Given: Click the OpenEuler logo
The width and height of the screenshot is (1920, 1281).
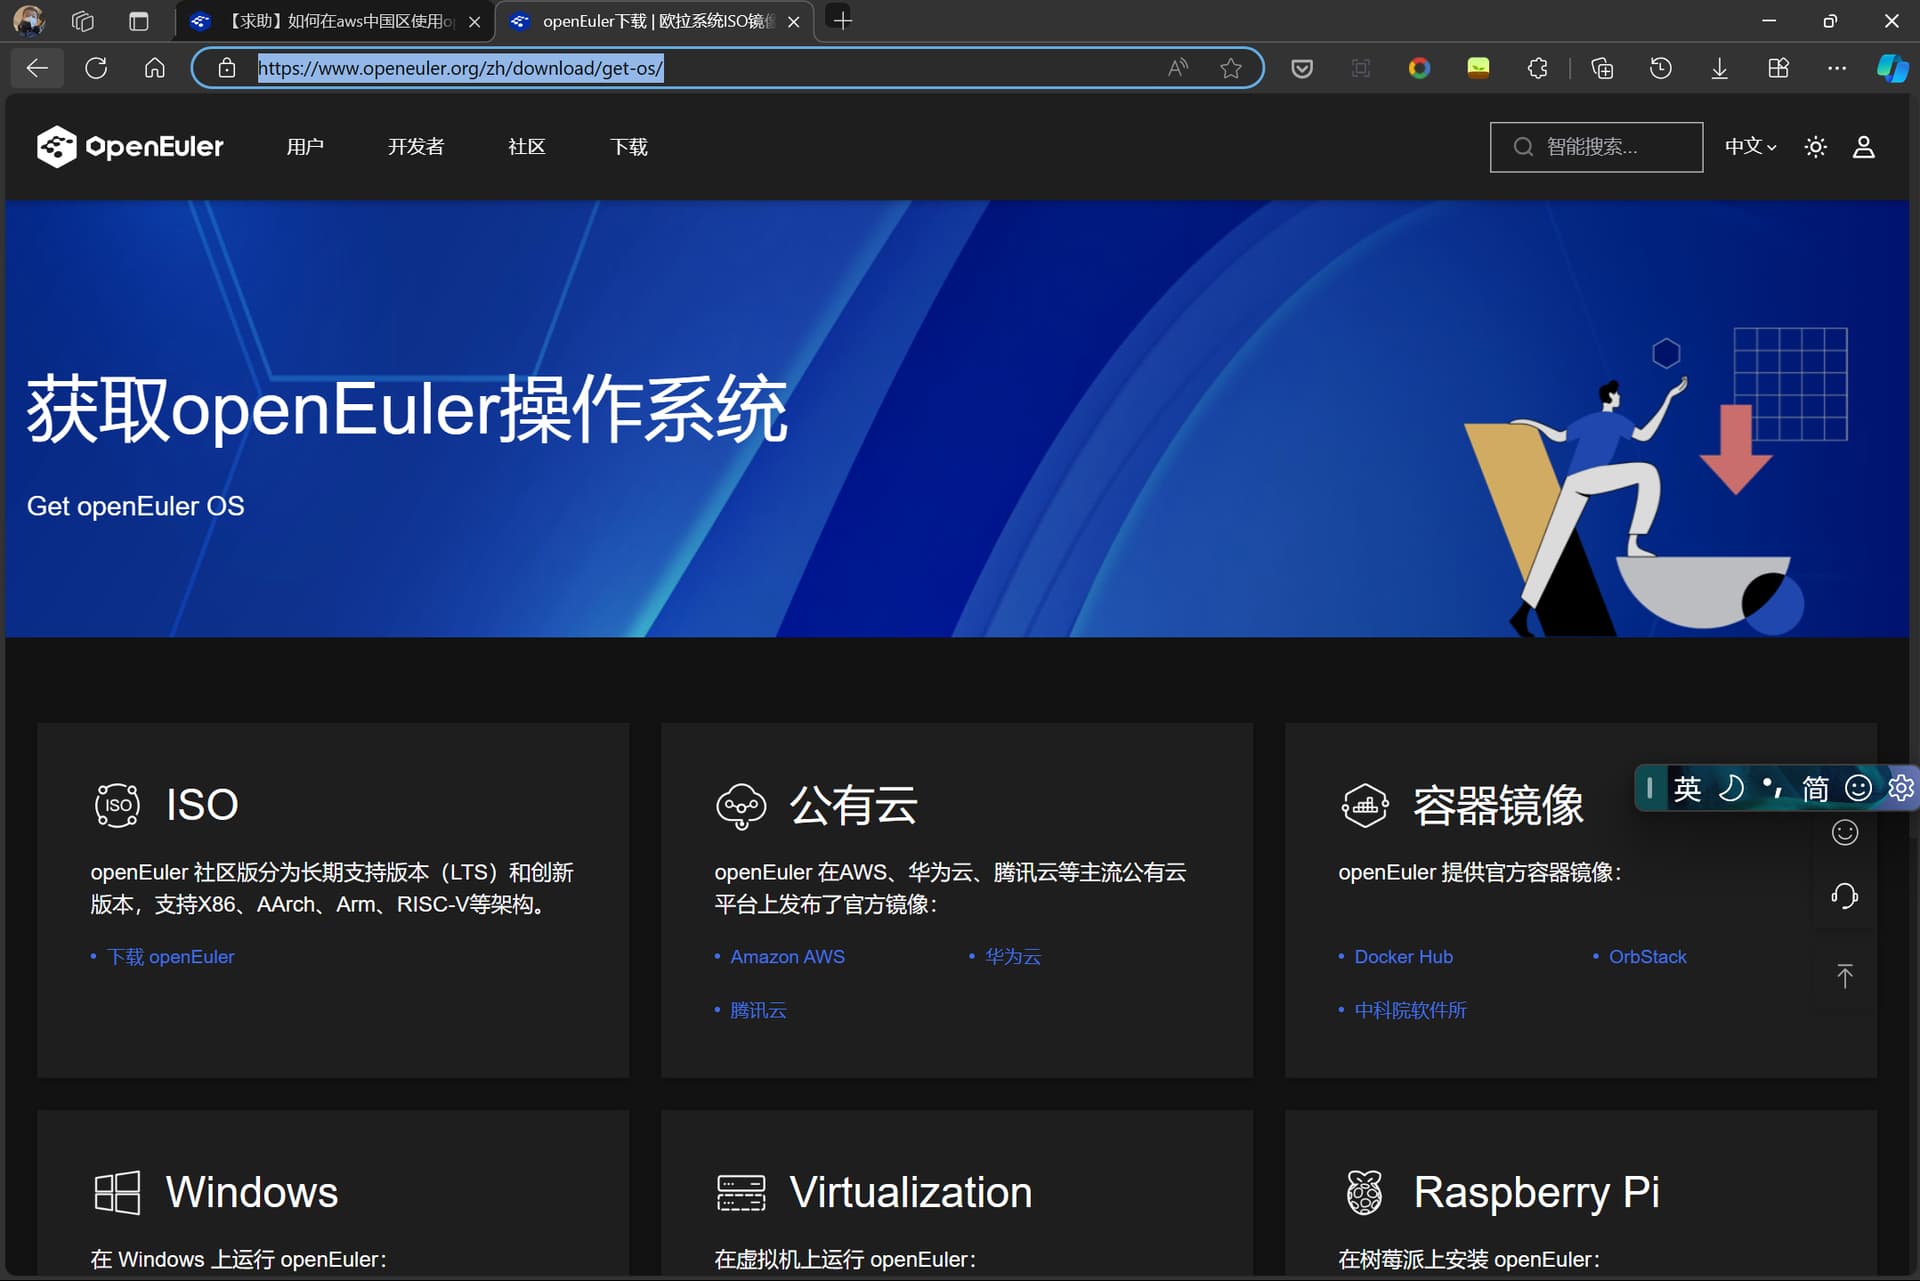Looking at the screenshot, I should click(x=130, y=147).
